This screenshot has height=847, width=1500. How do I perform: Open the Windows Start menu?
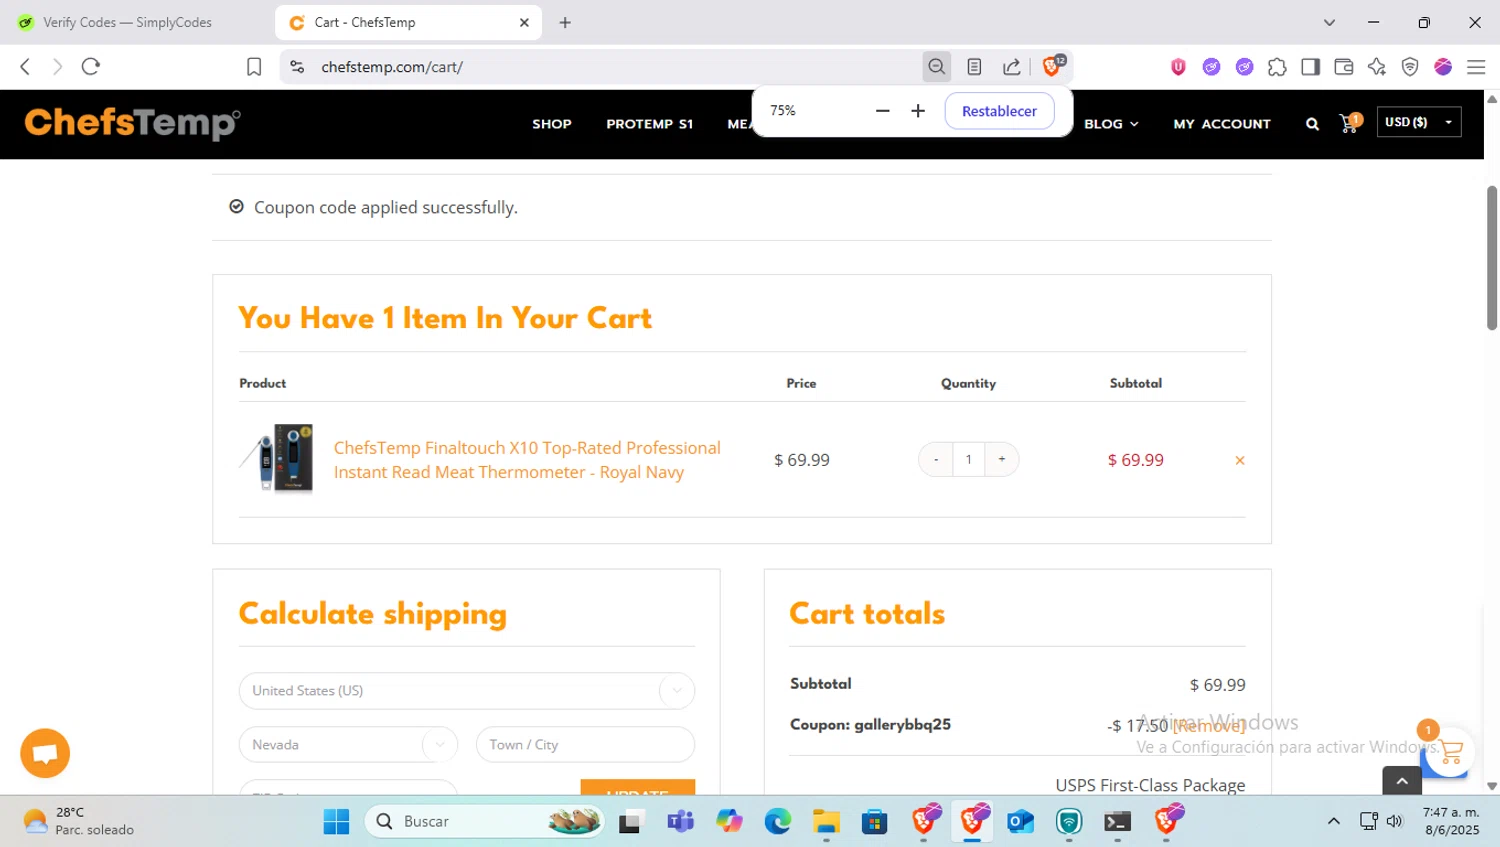pos(337,822)
